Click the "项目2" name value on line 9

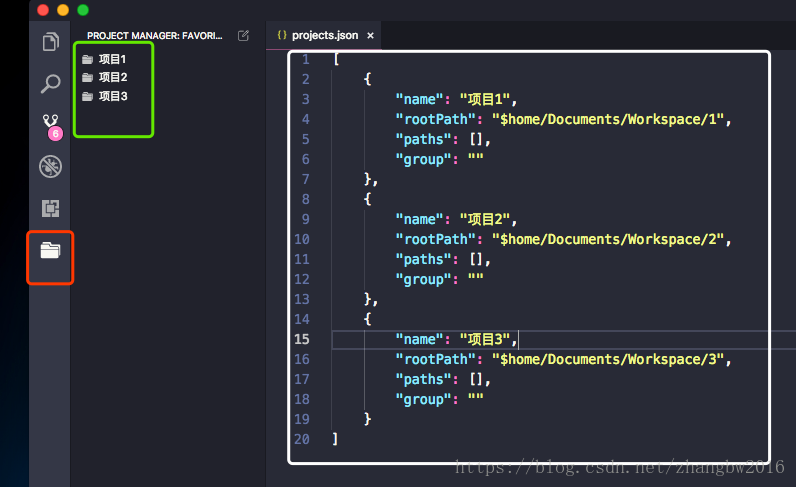485,219
